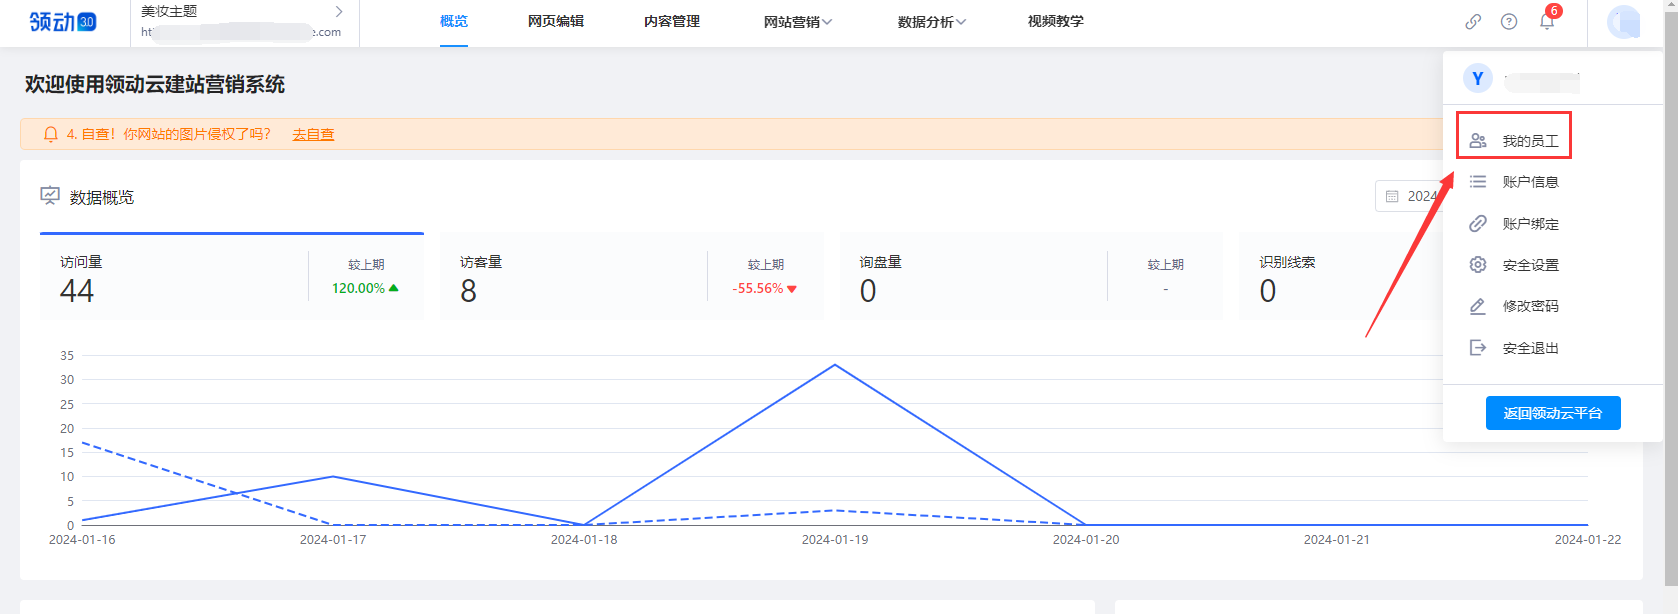Click the link chain icon in header

[x=1473, y=22]
